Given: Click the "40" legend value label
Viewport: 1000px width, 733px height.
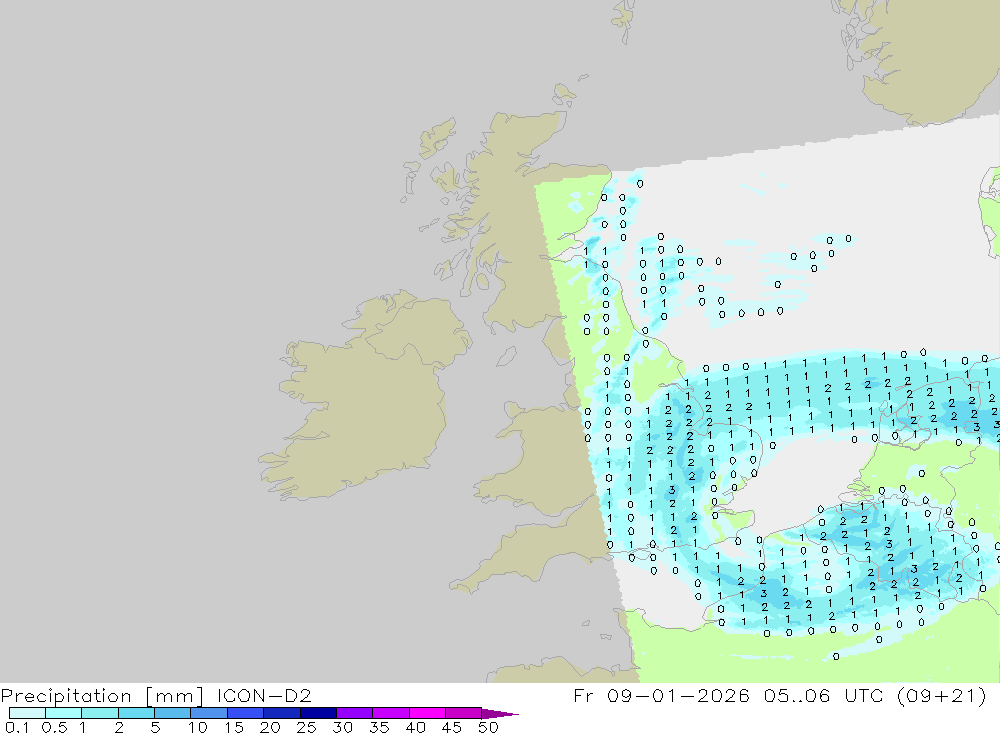Looking at the screenshot, I should (x=416, y=727).
